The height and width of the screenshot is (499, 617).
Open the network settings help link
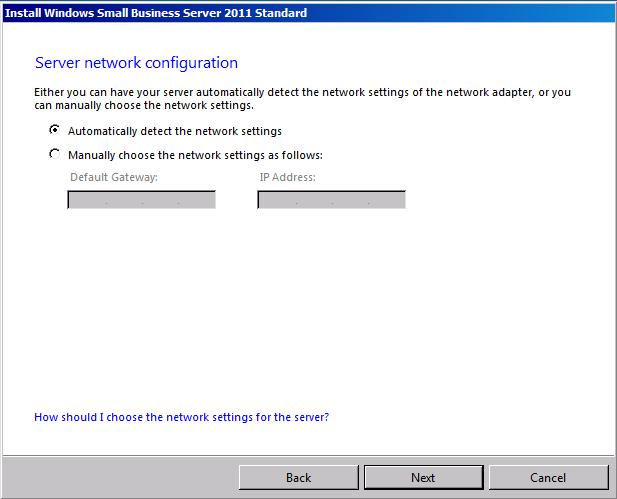point(181,417)
